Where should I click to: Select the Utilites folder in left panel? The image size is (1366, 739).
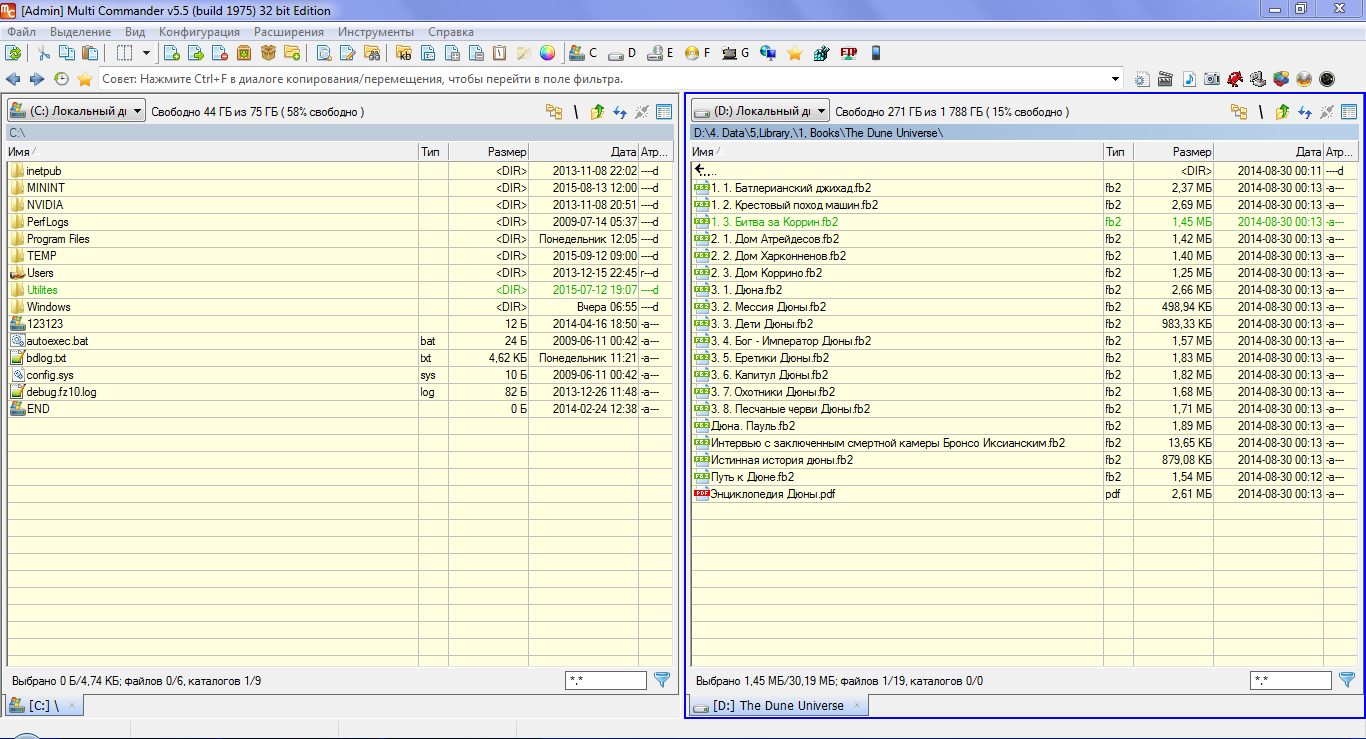tap(42, 290)
